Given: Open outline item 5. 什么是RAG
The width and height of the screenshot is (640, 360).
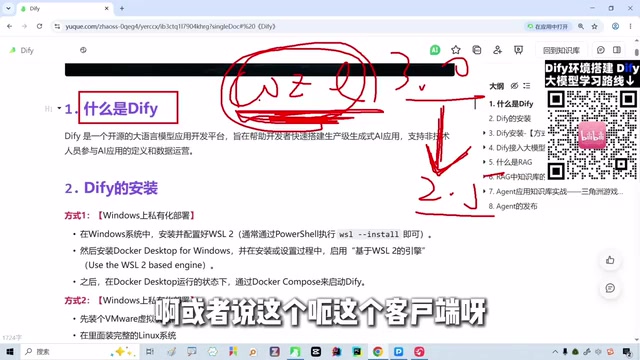Looking at the screenshot, I should (510, 162).
